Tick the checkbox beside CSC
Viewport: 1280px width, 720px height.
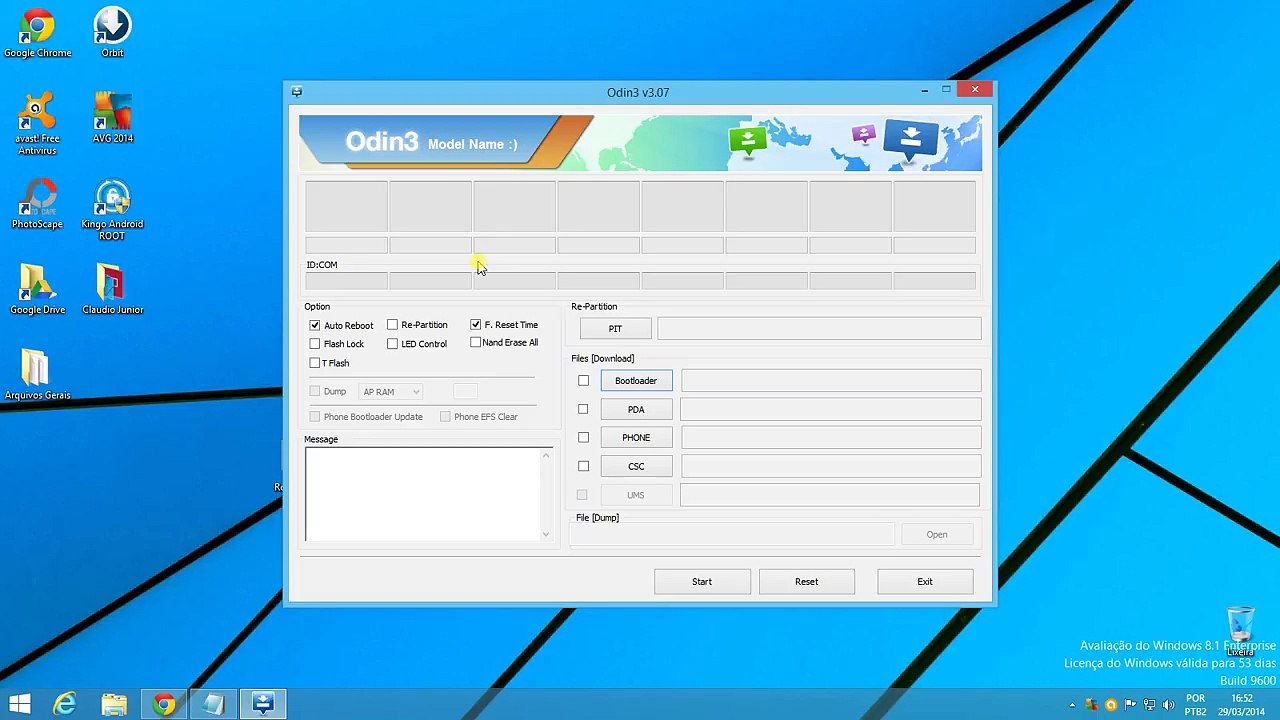click(x=584, y=466)
